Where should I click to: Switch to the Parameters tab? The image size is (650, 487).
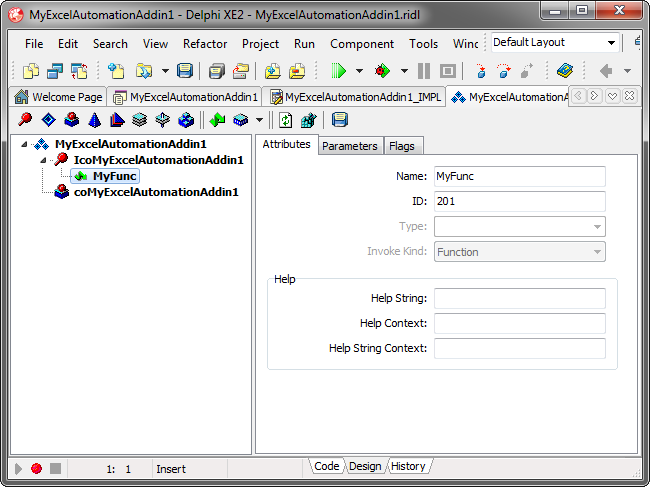(350, 146)
